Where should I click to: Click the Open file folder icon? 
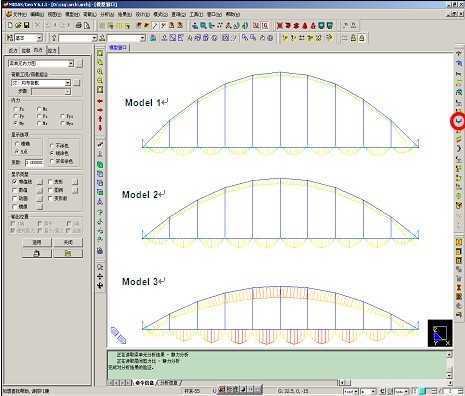coord(18,25)
